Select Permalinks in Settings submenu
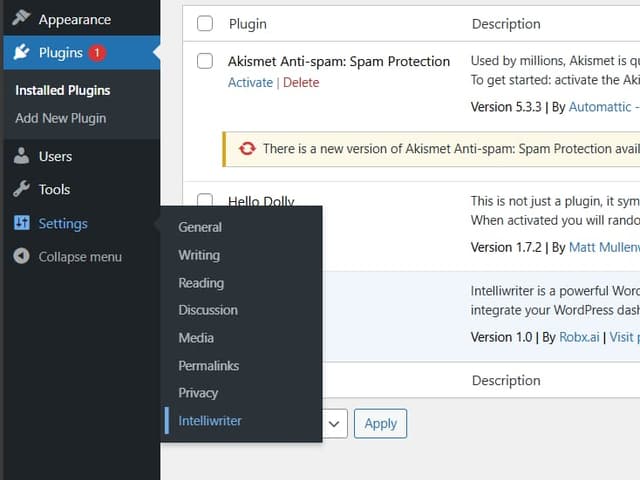 pyautogui.click(x=209, y=366)
